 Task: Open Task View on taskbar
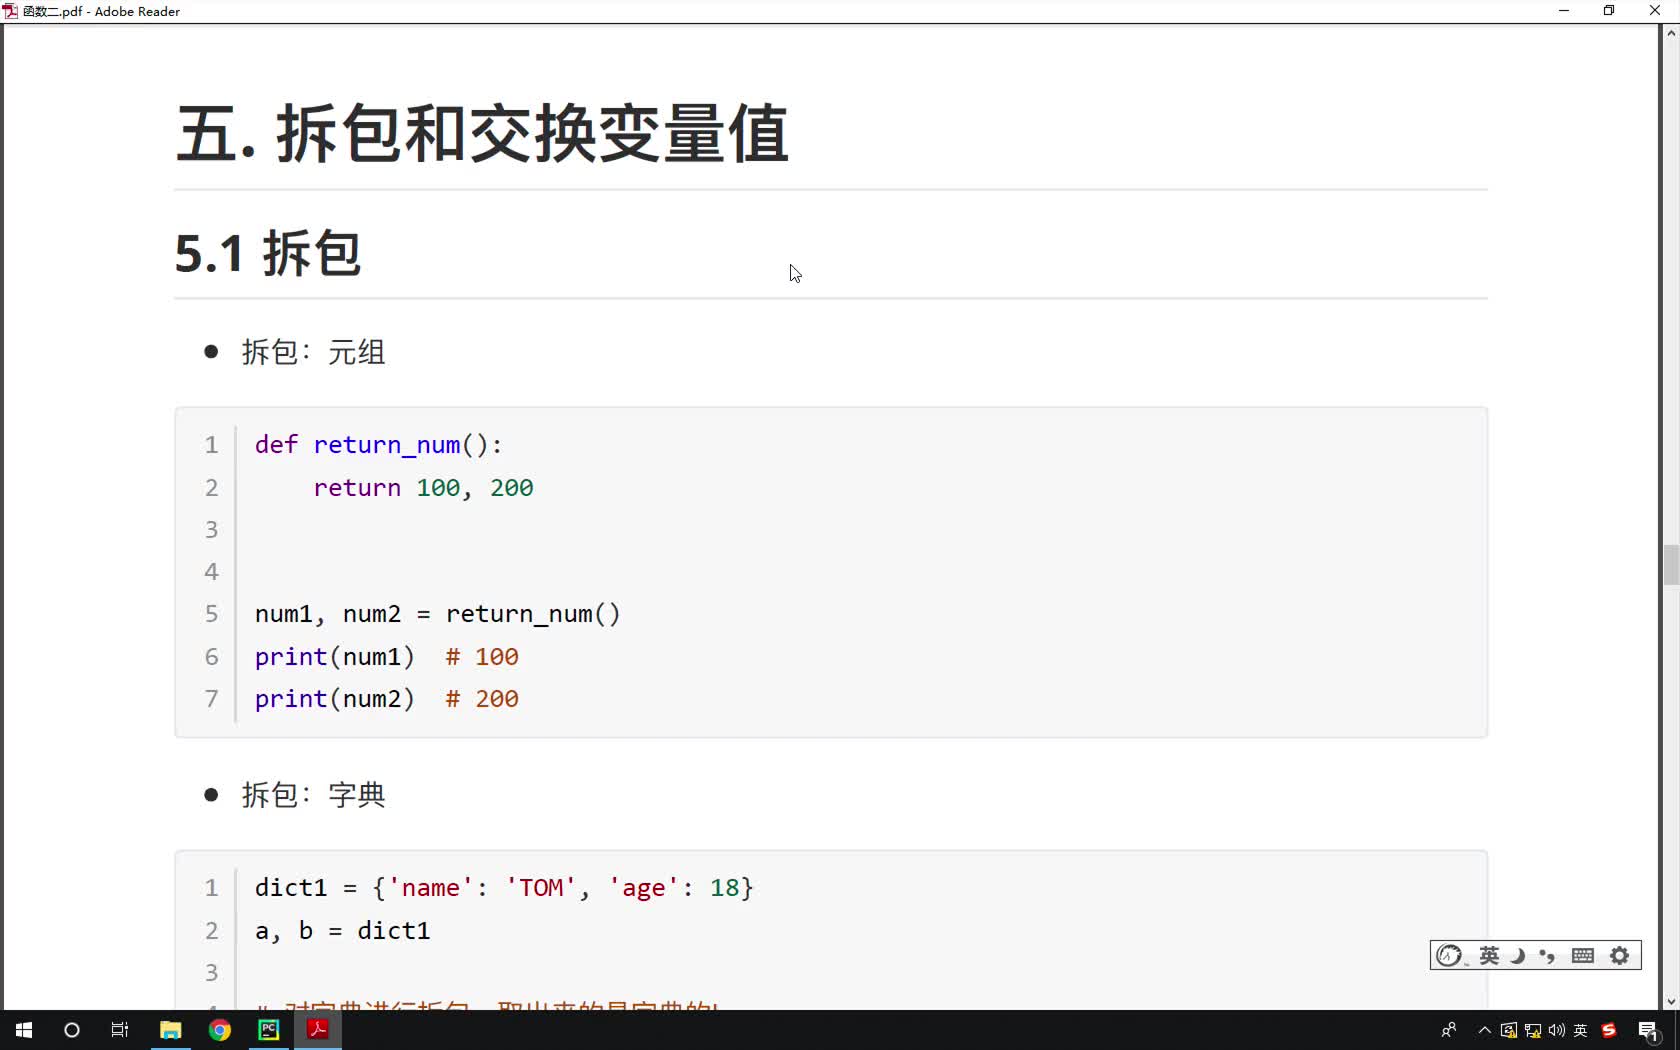[120, 1030]
